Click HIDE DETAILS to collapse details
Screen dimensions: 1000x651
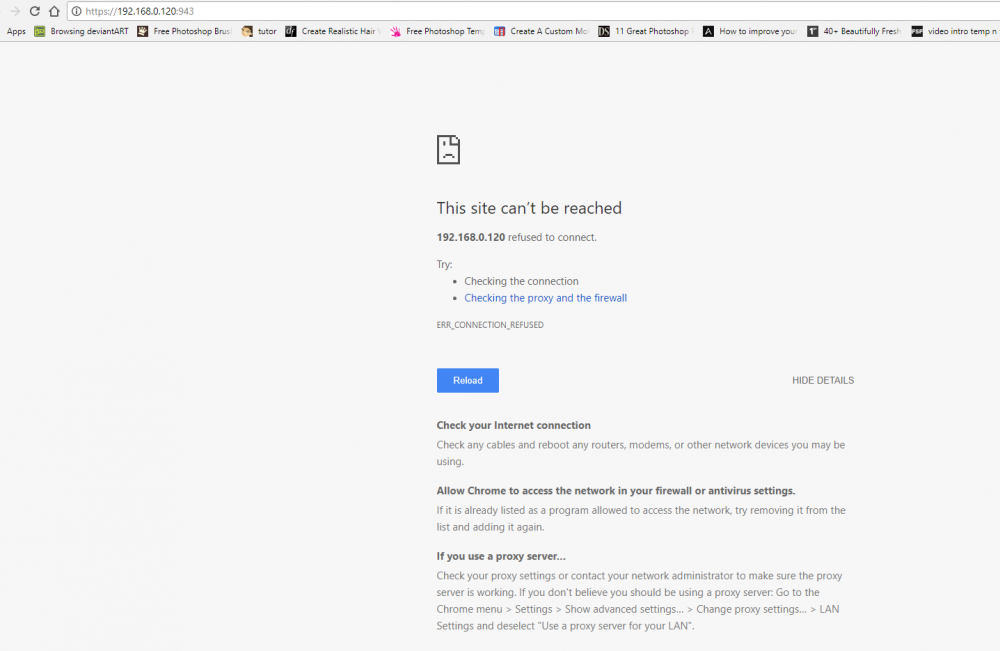823,380
